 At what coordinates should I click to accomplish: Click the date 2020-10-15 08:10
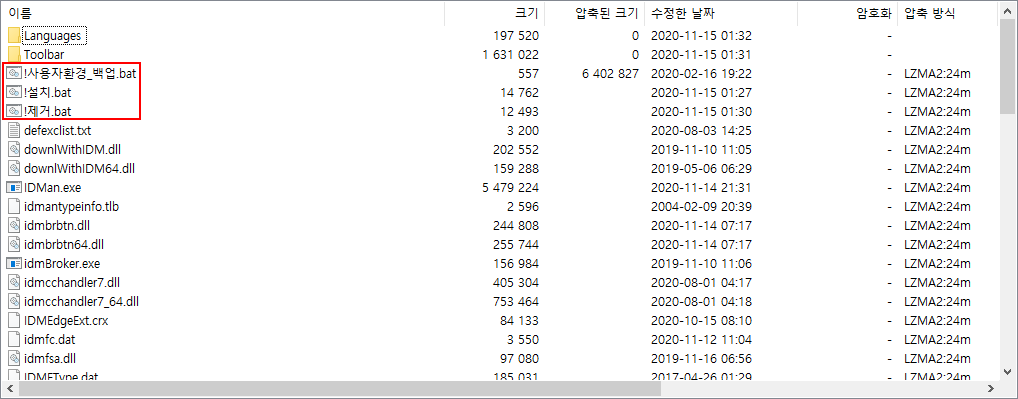[701, 320]
